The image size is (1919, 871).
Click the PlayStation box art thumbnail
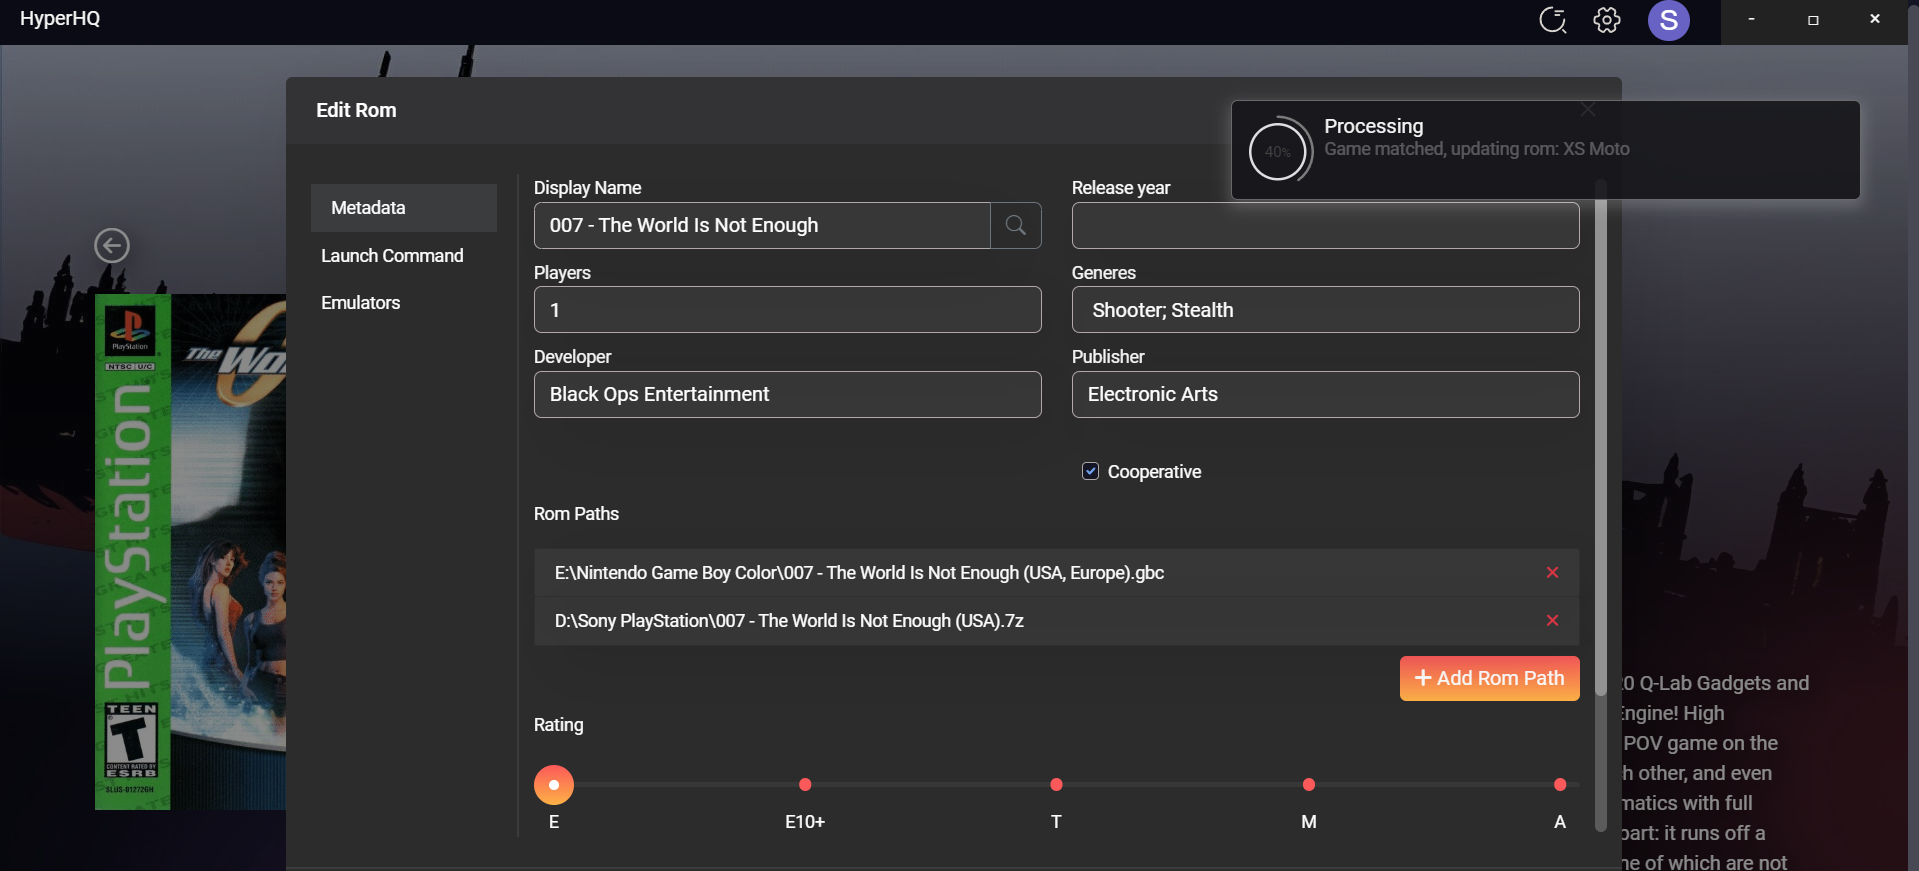[190, 552]
